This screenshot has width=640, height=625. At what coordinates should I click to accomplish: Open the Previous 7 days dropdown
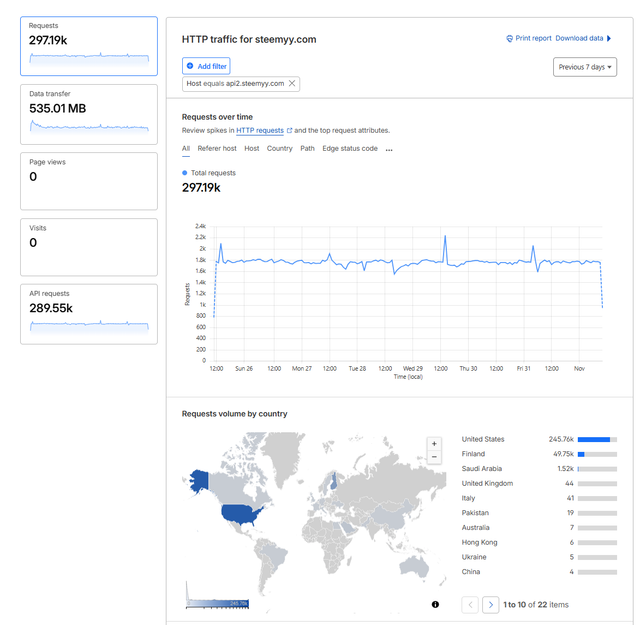[x=584, y=67]
